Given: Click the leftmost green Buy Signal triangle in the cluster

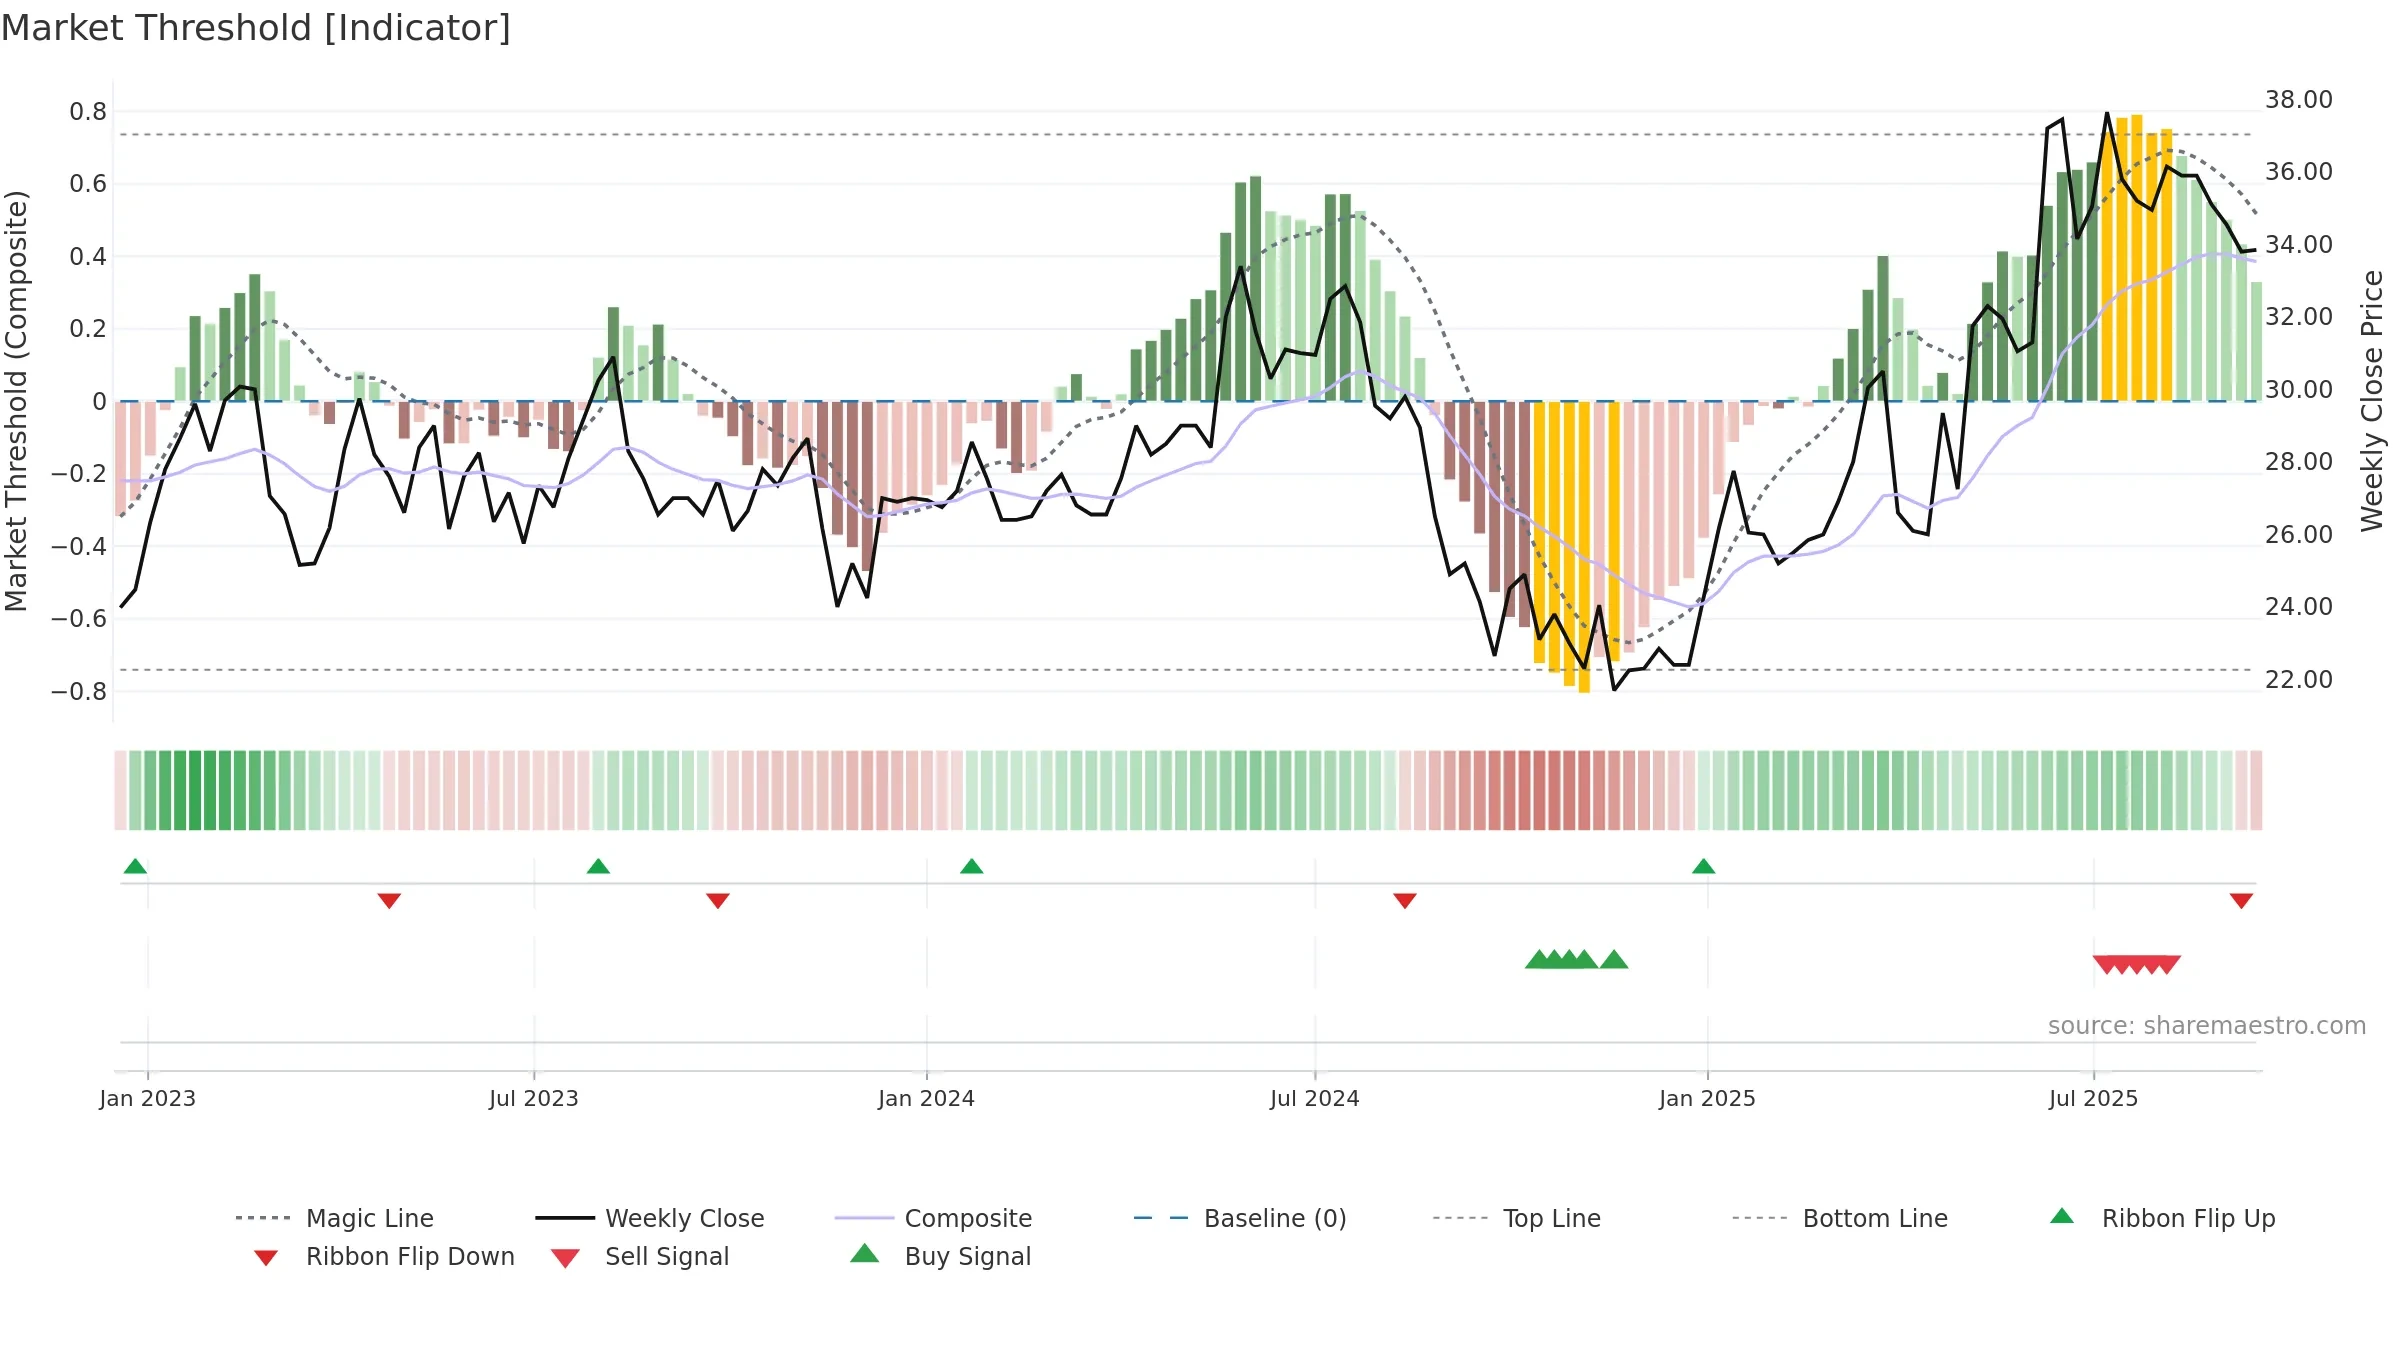Looking at the screenshot, I should 1539,960.
